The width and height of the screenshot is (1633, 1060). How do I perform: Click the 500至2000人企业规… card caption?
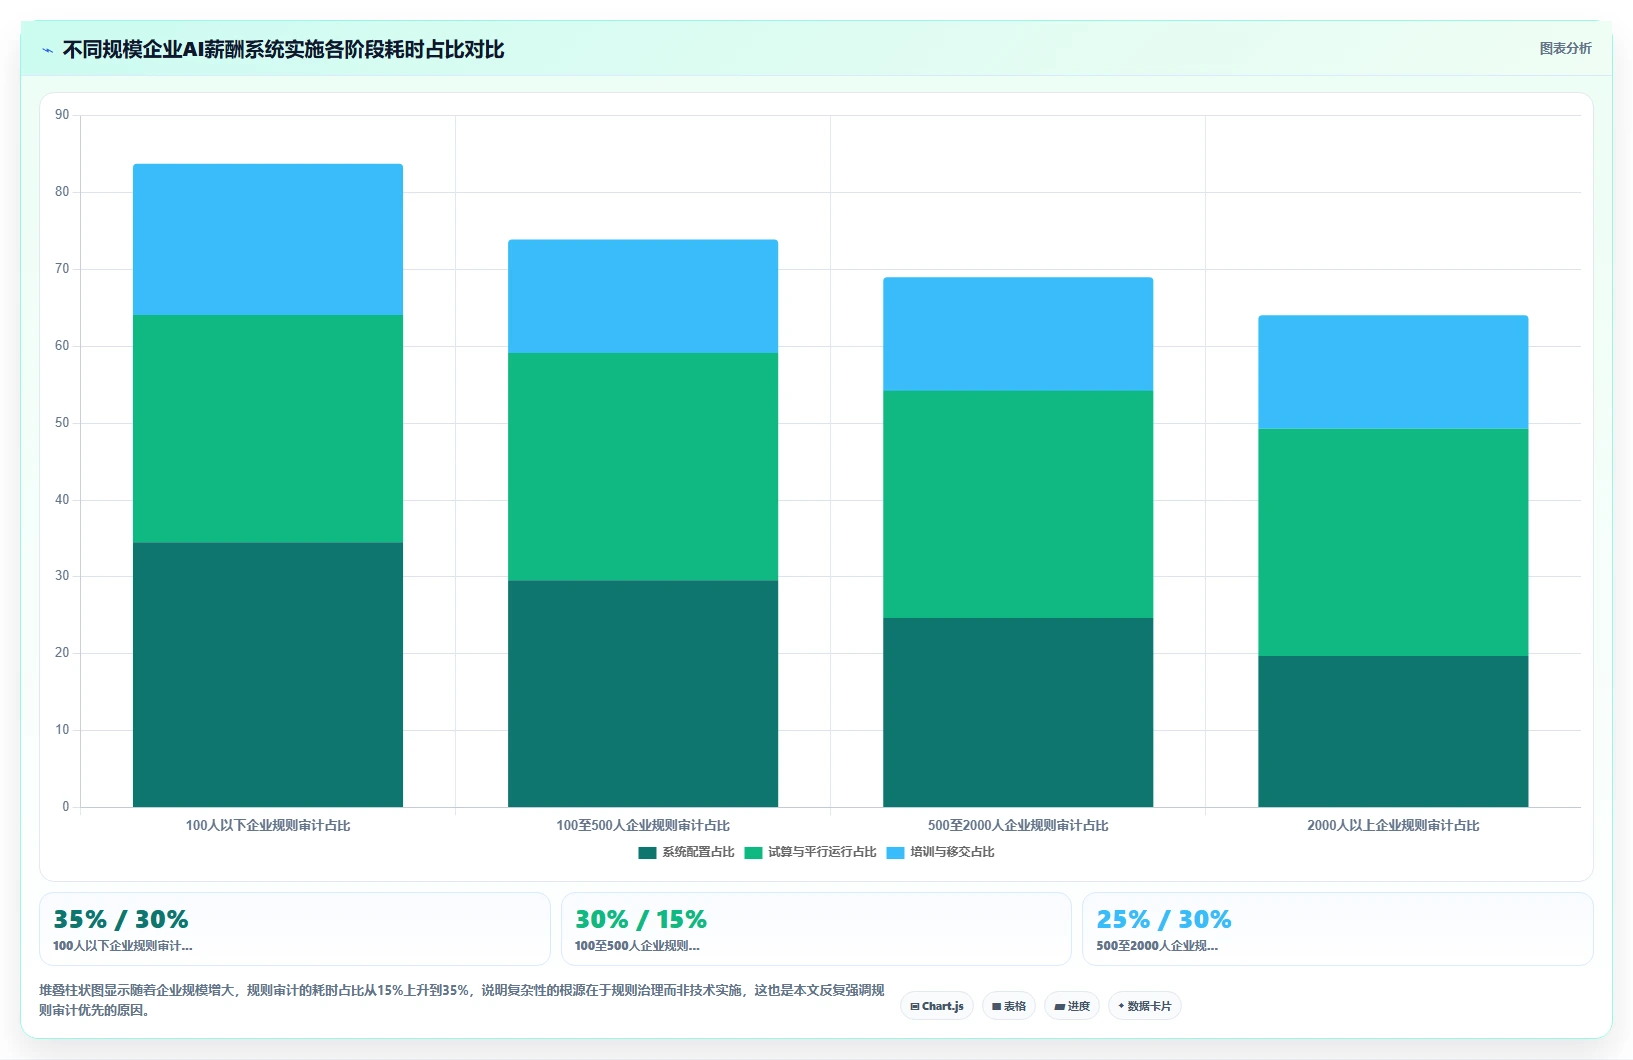[1157, 946]
